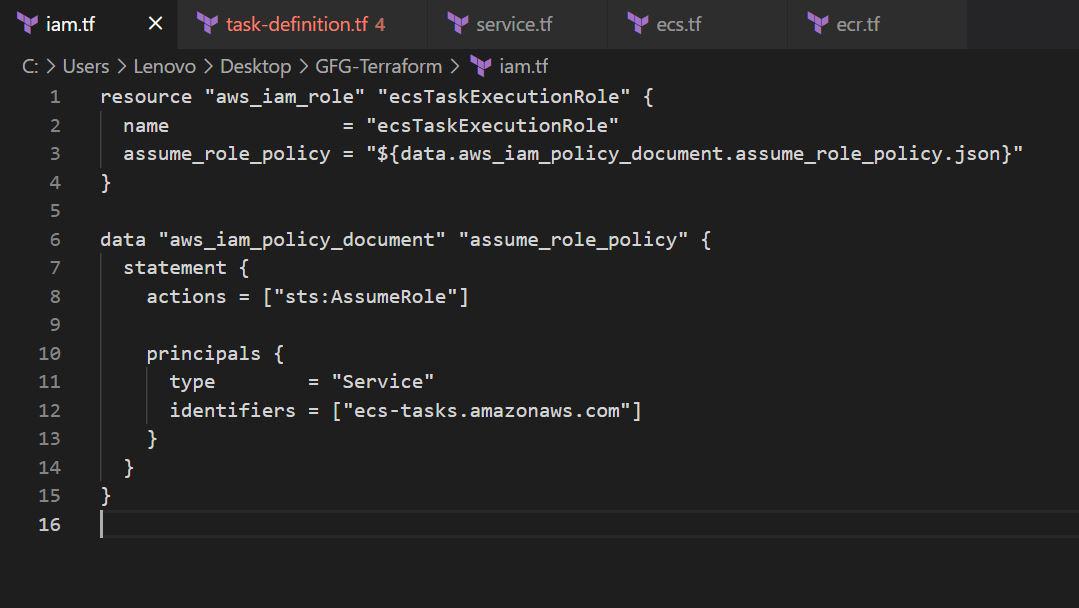Close the iam.tf editor tab
The width and height of the screenshot is (1079, 608).
(x=155, y=24)
